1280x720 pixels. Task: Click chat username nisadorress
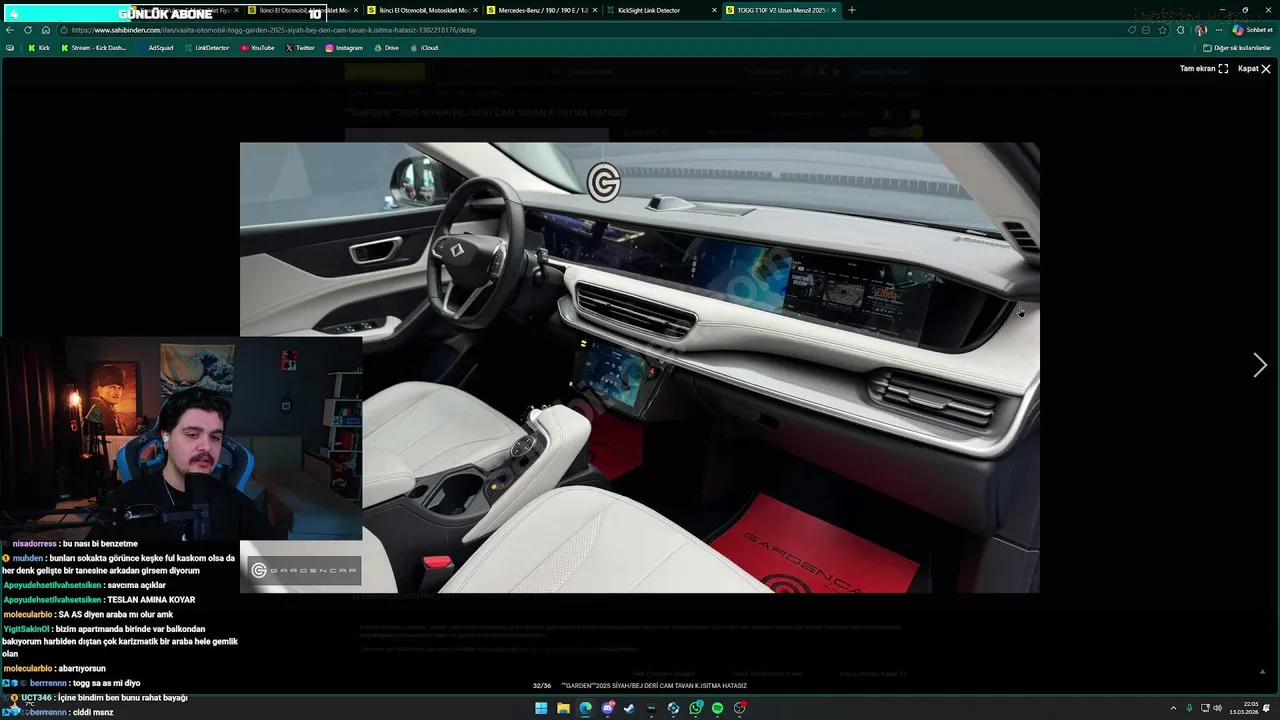34,544
